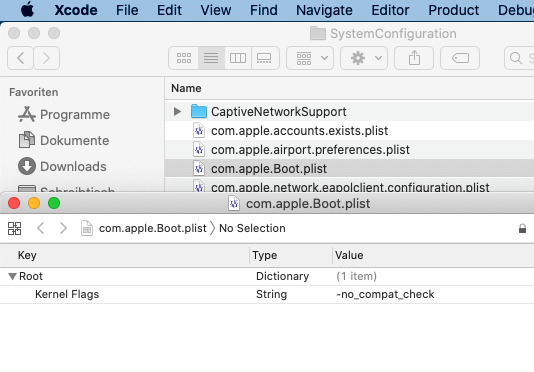This screenshot has height=372, width=534.
Task: Go back in Xcode editor history
Action: pyautogui.click(x=41, y=228)
